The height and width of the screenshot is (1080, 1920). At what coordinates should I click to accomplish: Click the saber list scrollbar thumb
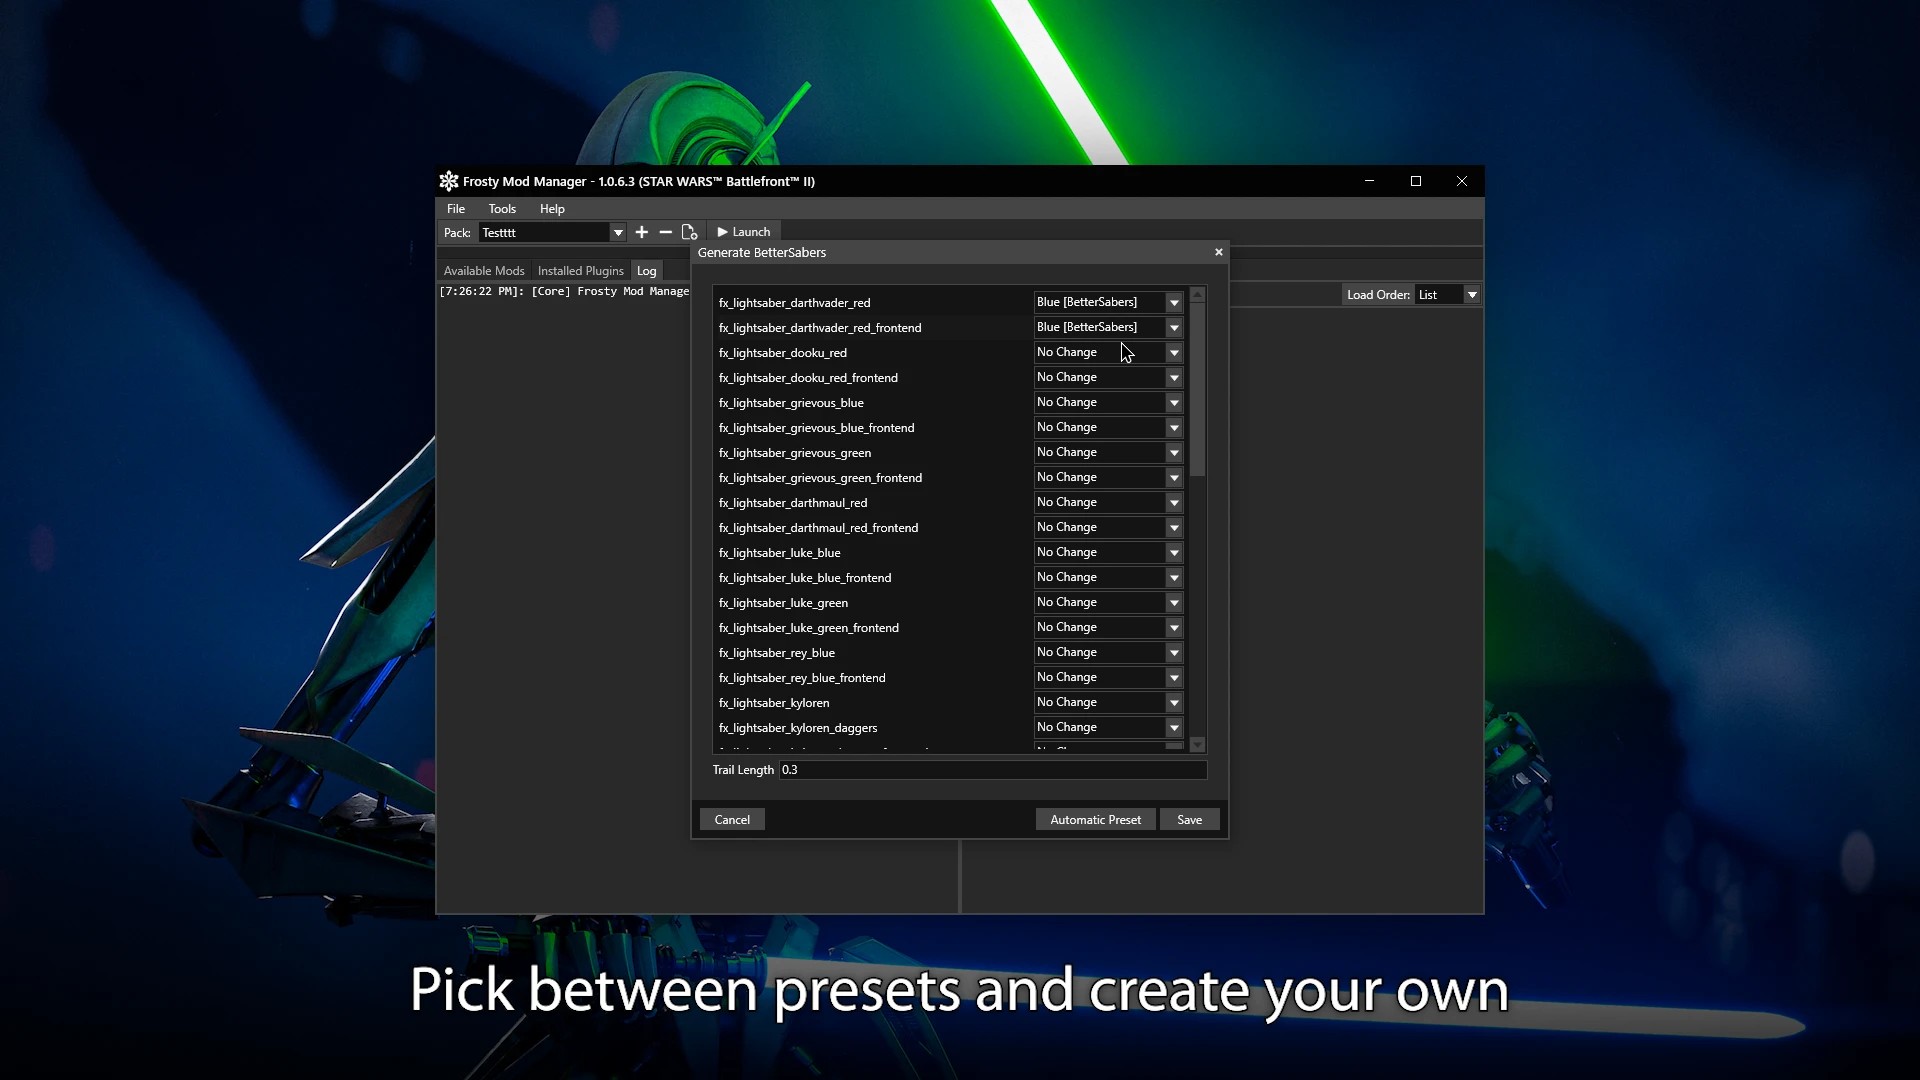1197,390
